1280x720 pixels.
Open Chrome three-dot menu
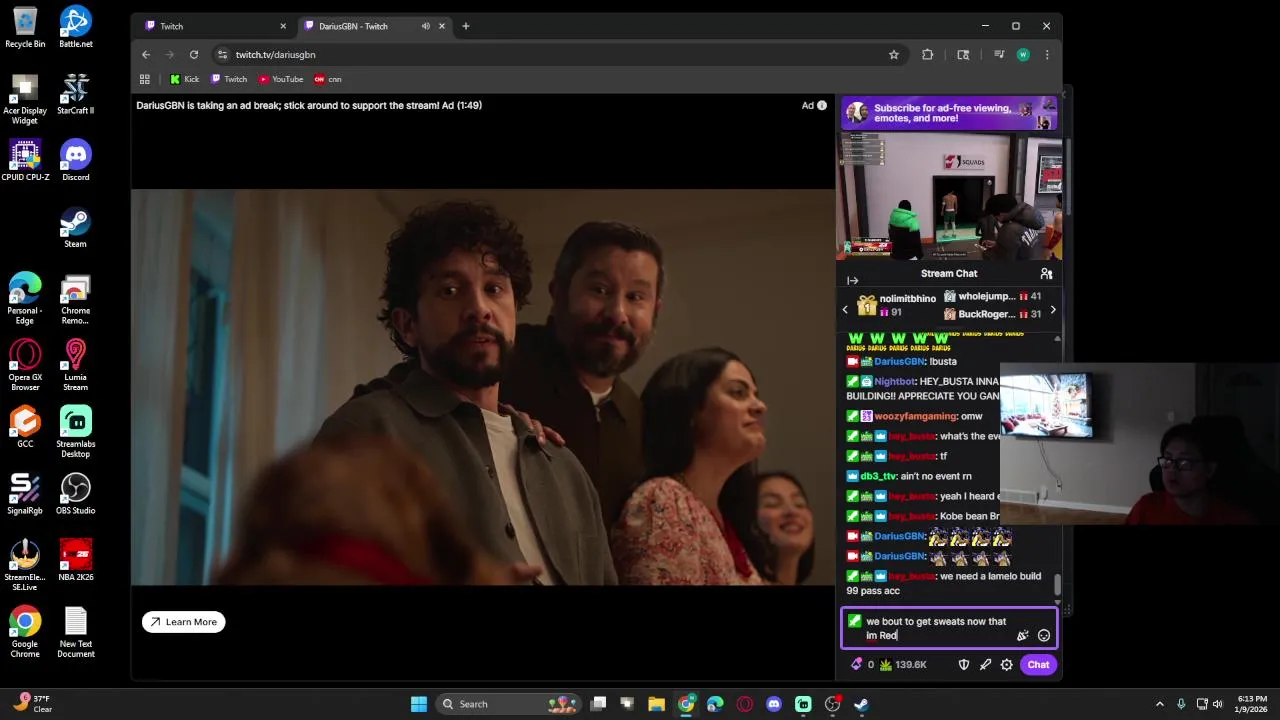[1047, 55]
